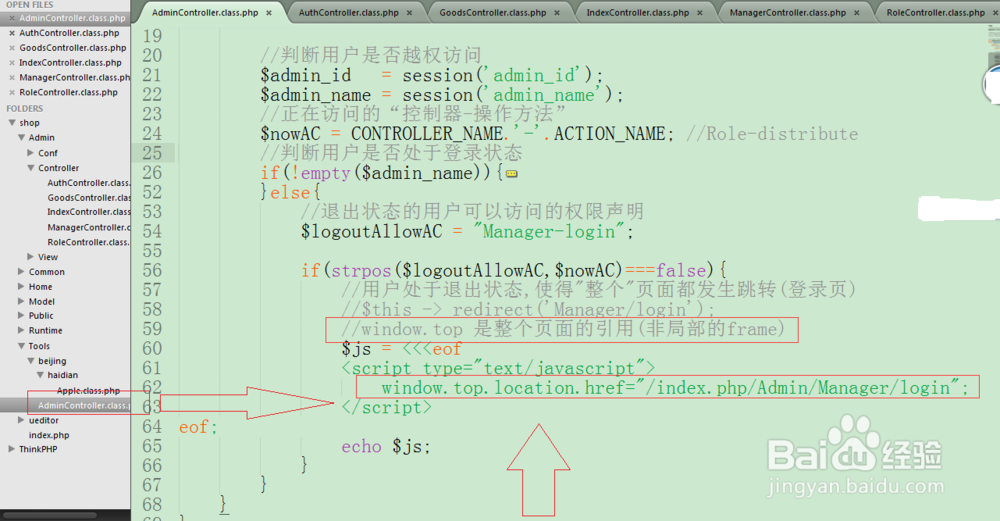Open RoleController file under Controller folder
This screenshot has width=1000, height=521.
(x=89, y=242)
